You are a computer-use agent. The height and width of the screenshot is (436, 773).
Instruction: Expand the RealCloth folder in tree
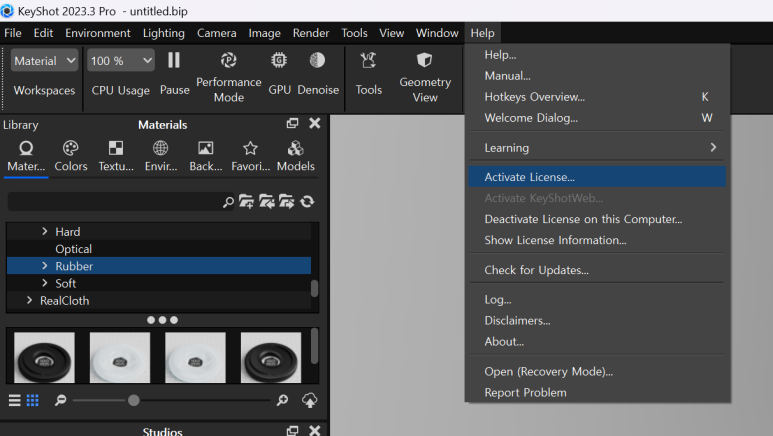click(x=29, y=300)
